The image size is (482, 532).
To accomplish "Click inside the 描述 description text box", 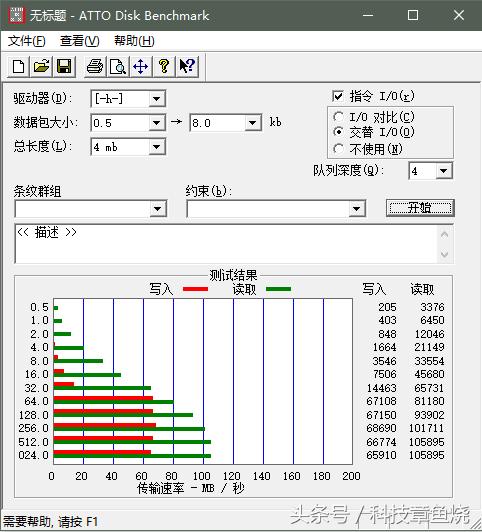I will (234, 244).
